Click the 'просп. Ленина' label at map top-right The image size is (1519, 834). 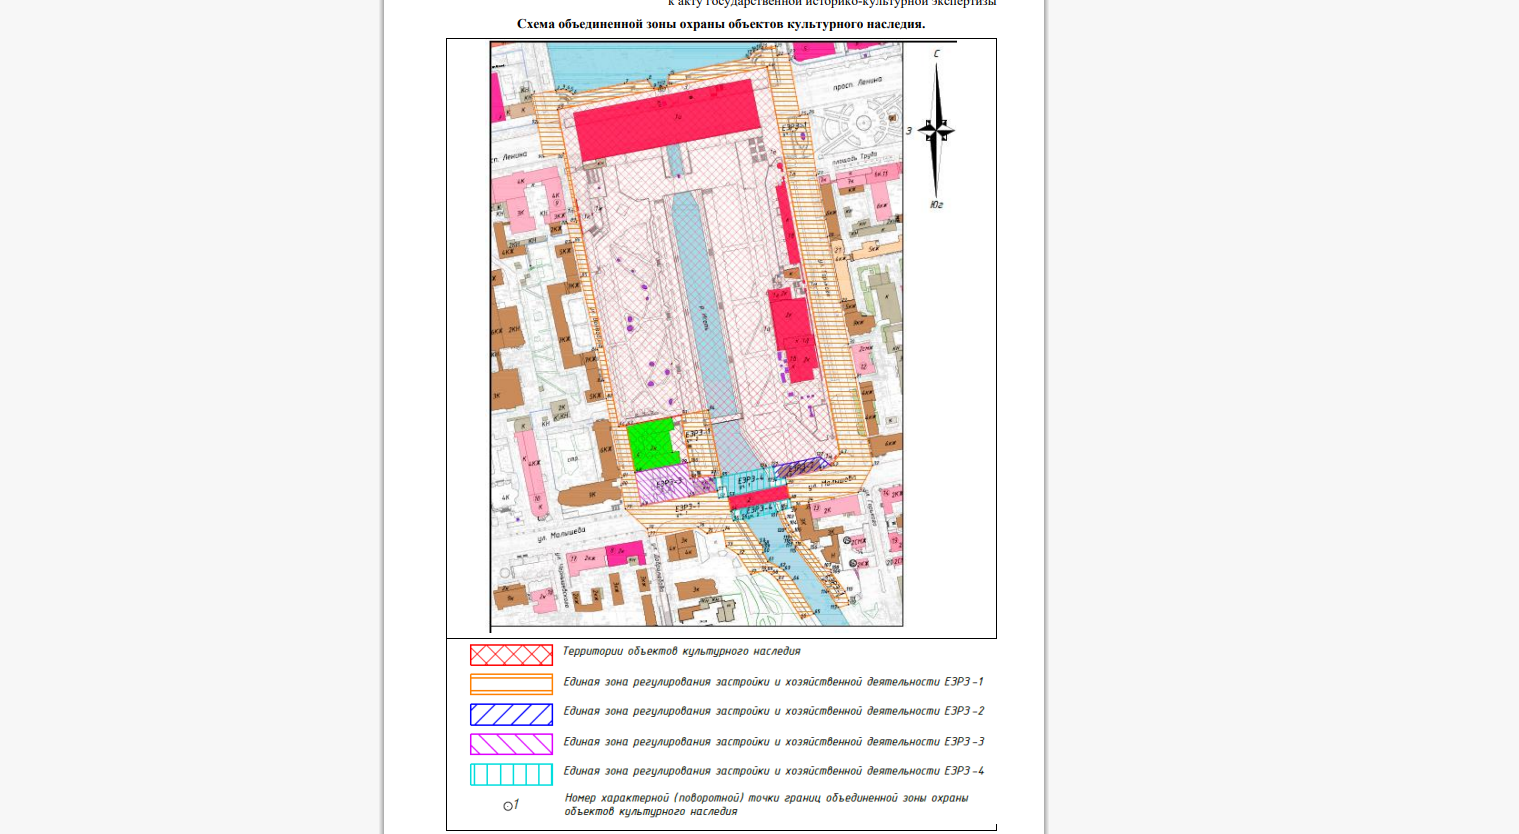pyautogui.click(x=857, y=84)
